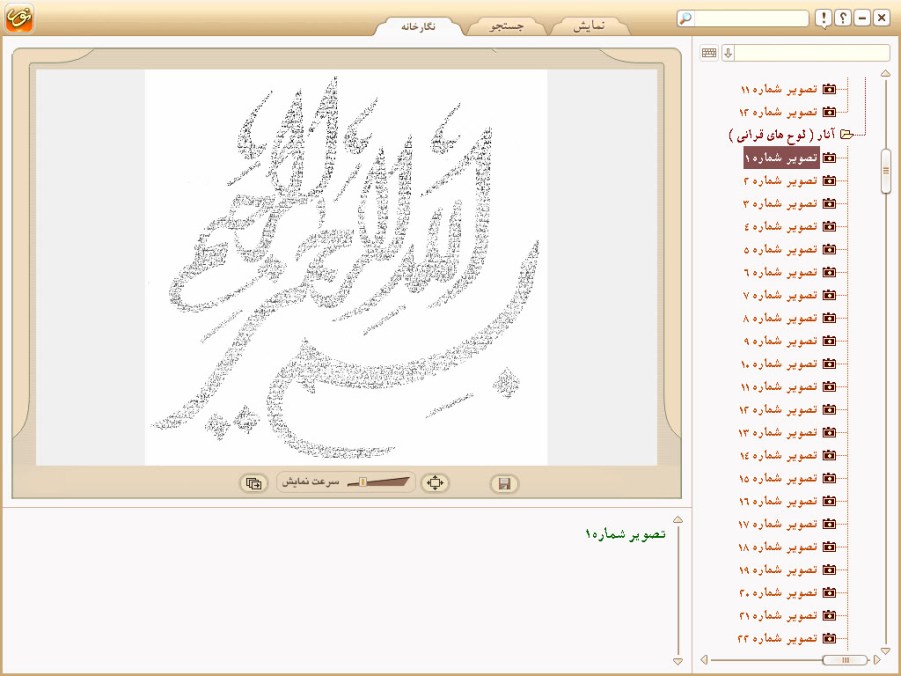Screen dimensions: 901x676
Task: Click the camera icon of تصویر شماره ۶
Action: 829,272
